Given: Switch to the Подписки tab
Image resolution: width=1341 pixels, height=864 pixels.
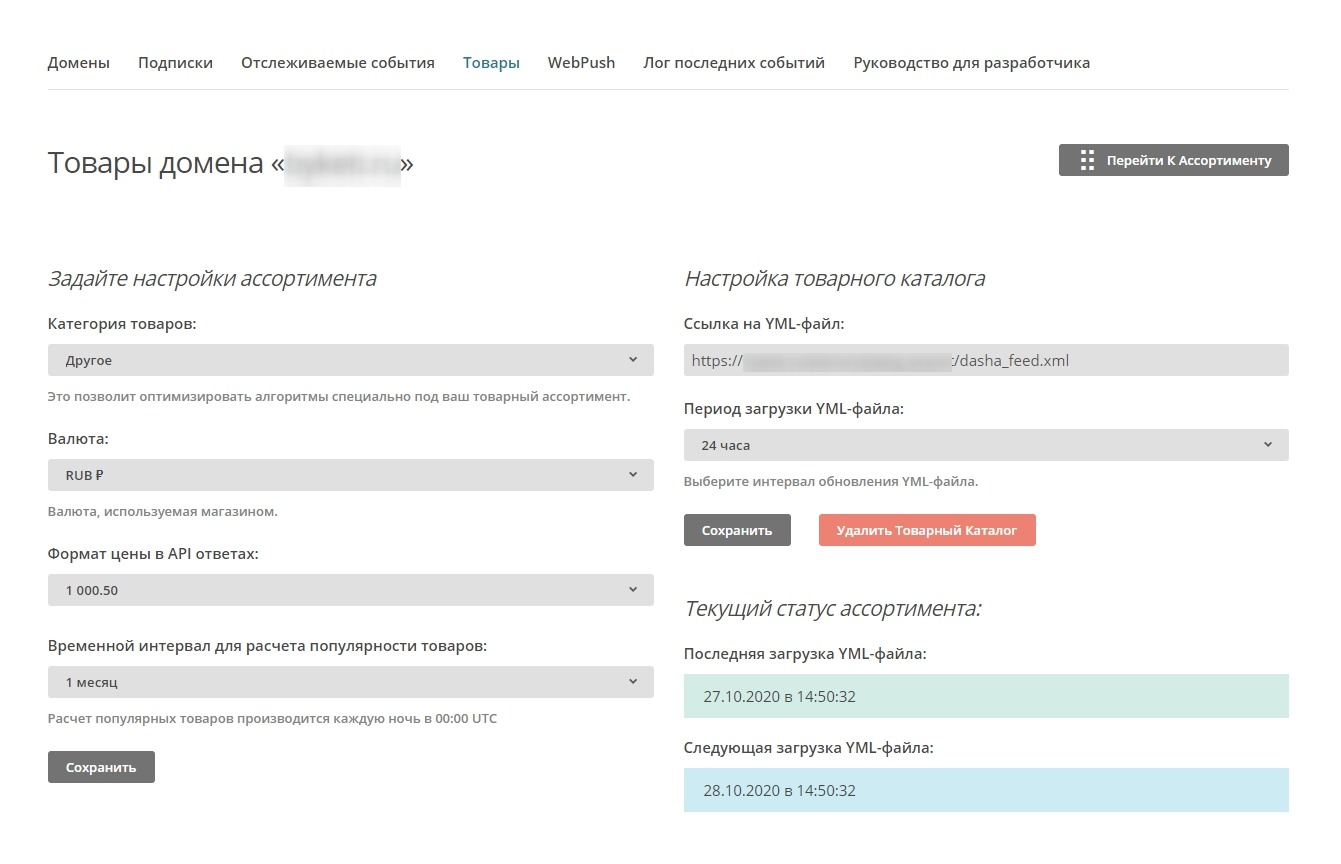Looking at the screenshot, I should [175, 63].
